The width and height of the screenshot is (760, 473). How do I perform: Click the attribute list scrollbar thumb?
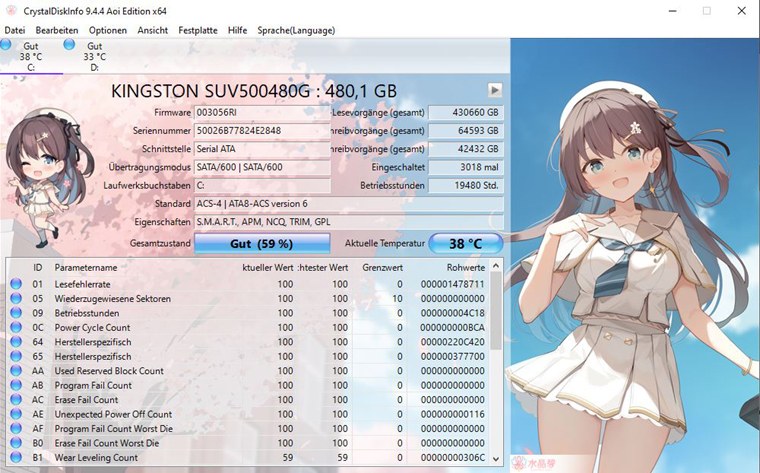[496, 311]
